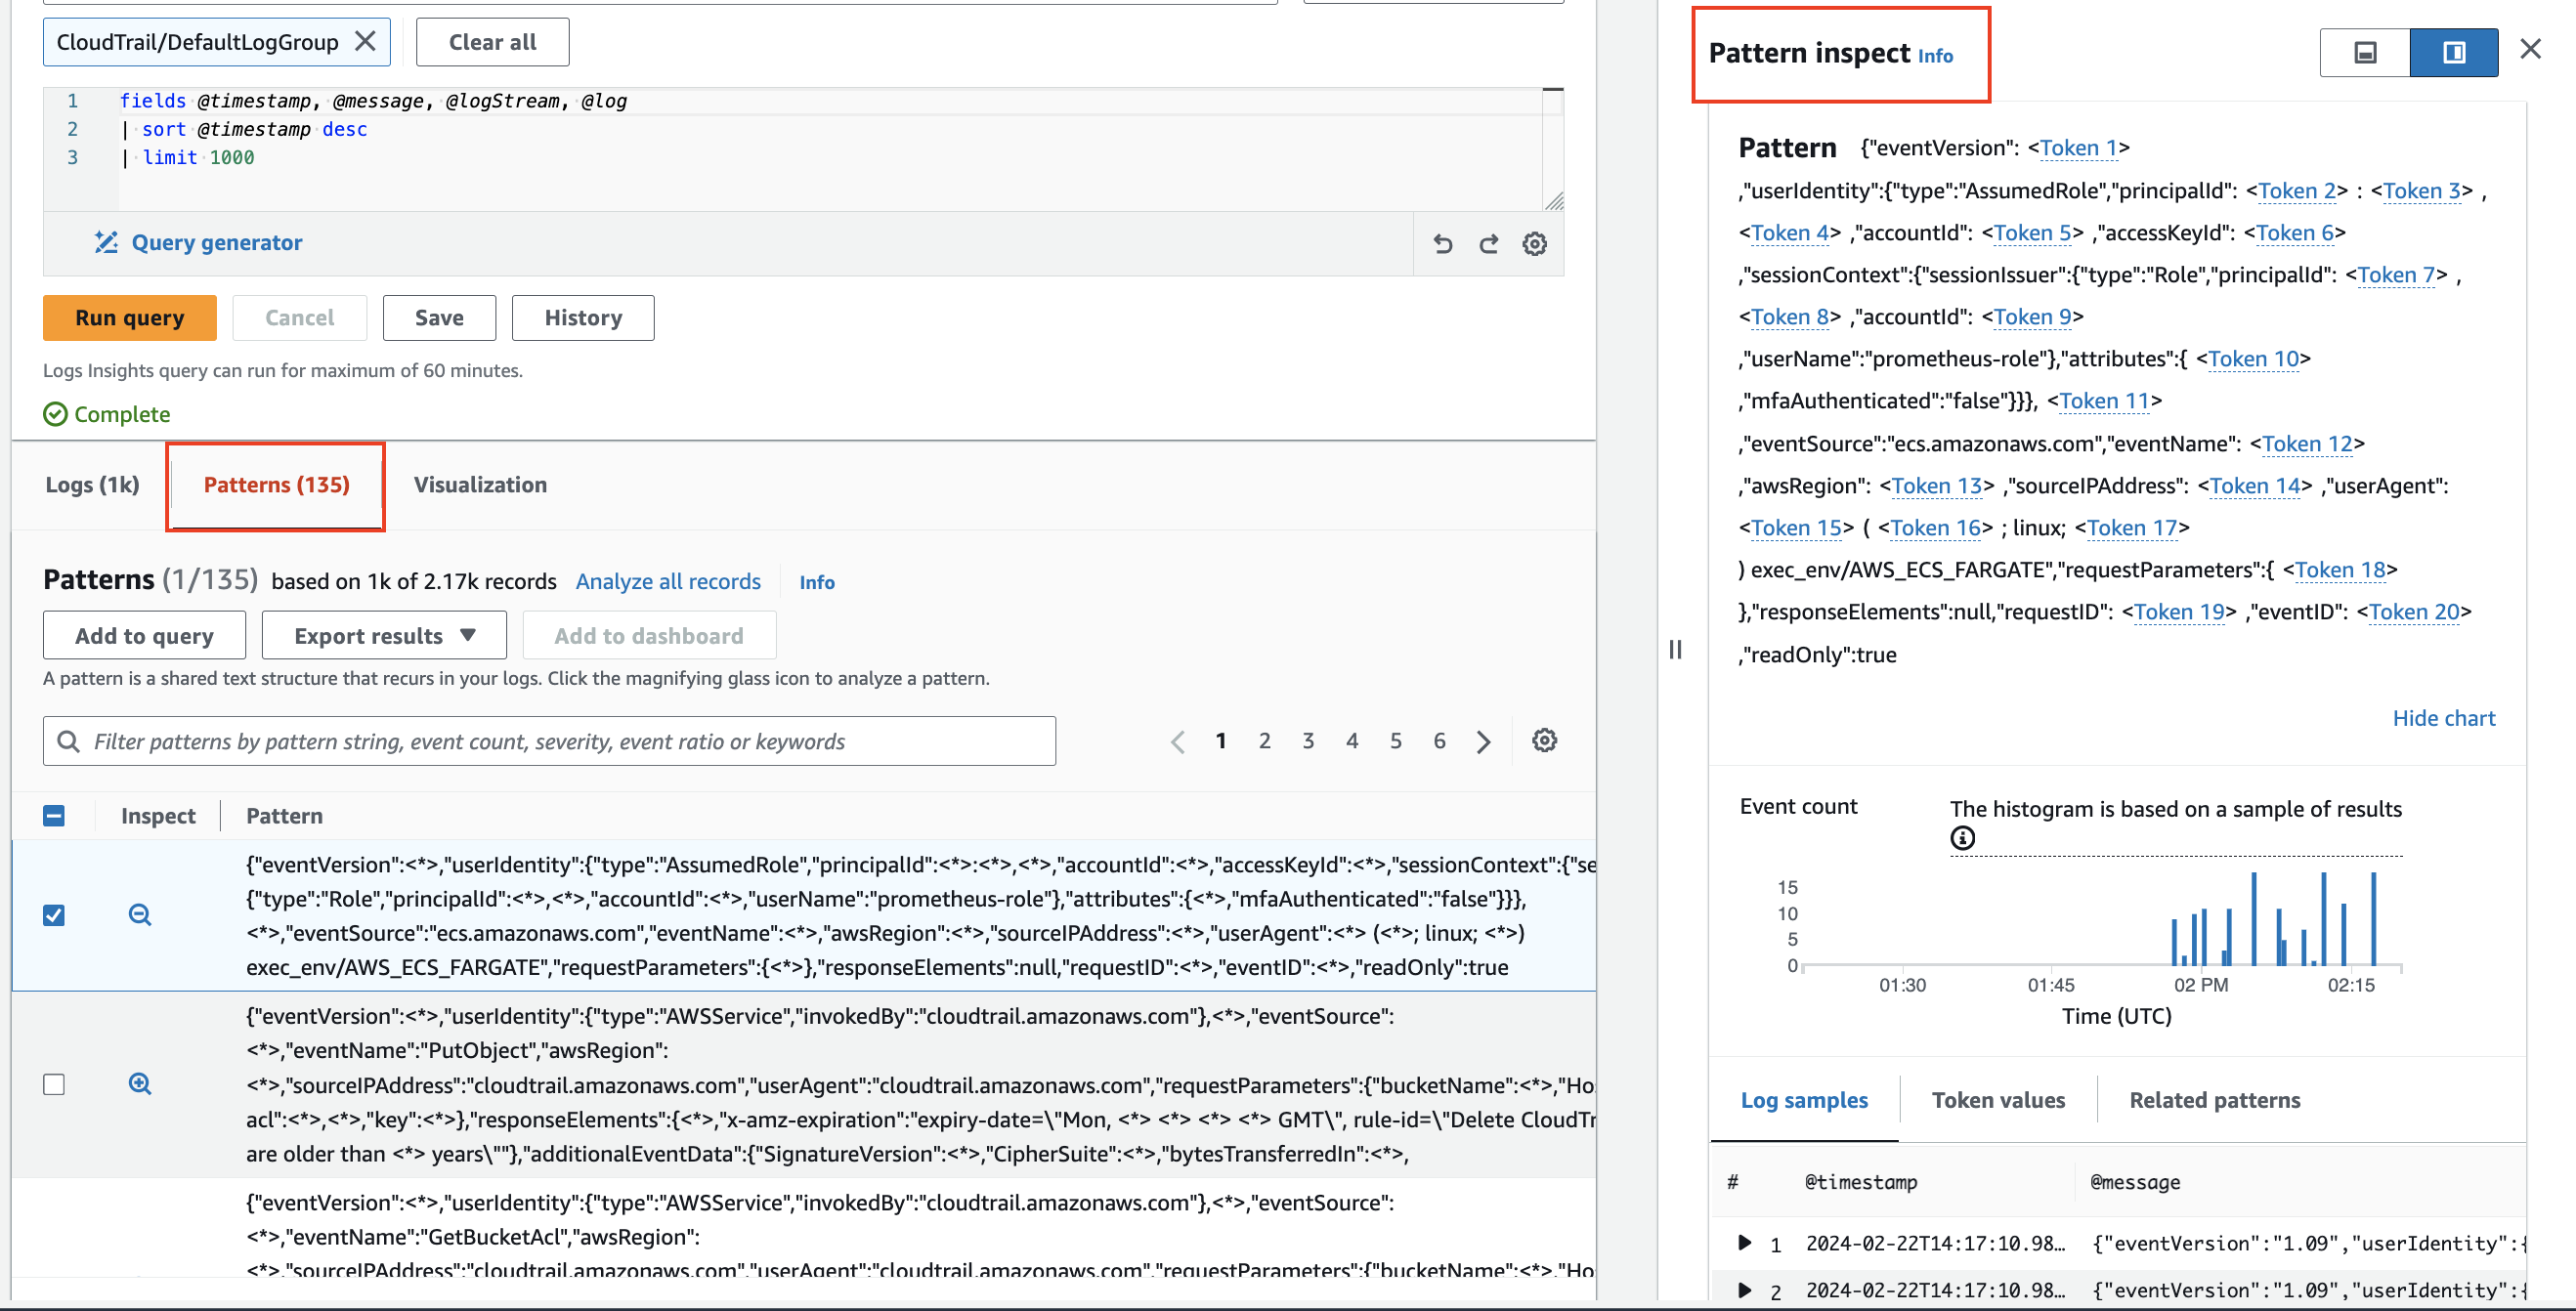Click Run query button
2576x1311 pixels.
130,318
